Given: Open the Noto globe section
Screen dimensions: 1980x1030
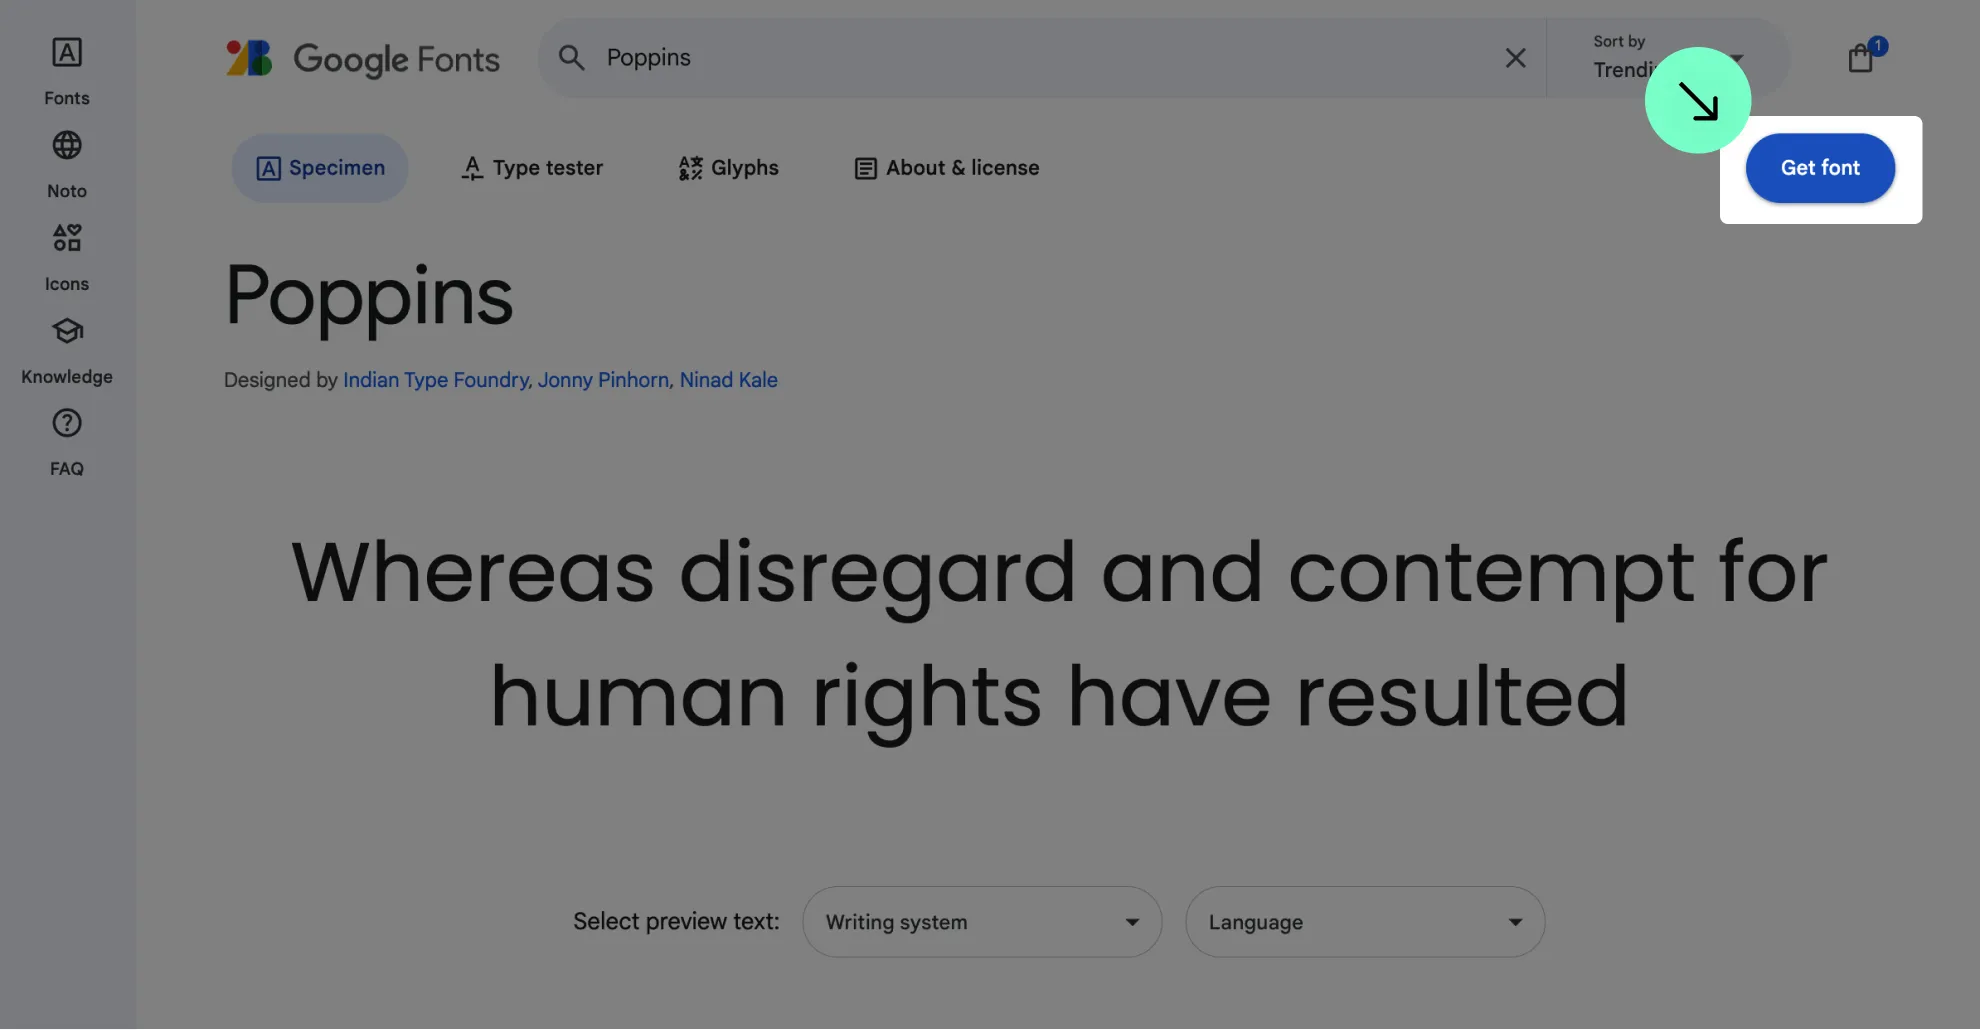Looking at the screenshot, I should coord(67,164).
